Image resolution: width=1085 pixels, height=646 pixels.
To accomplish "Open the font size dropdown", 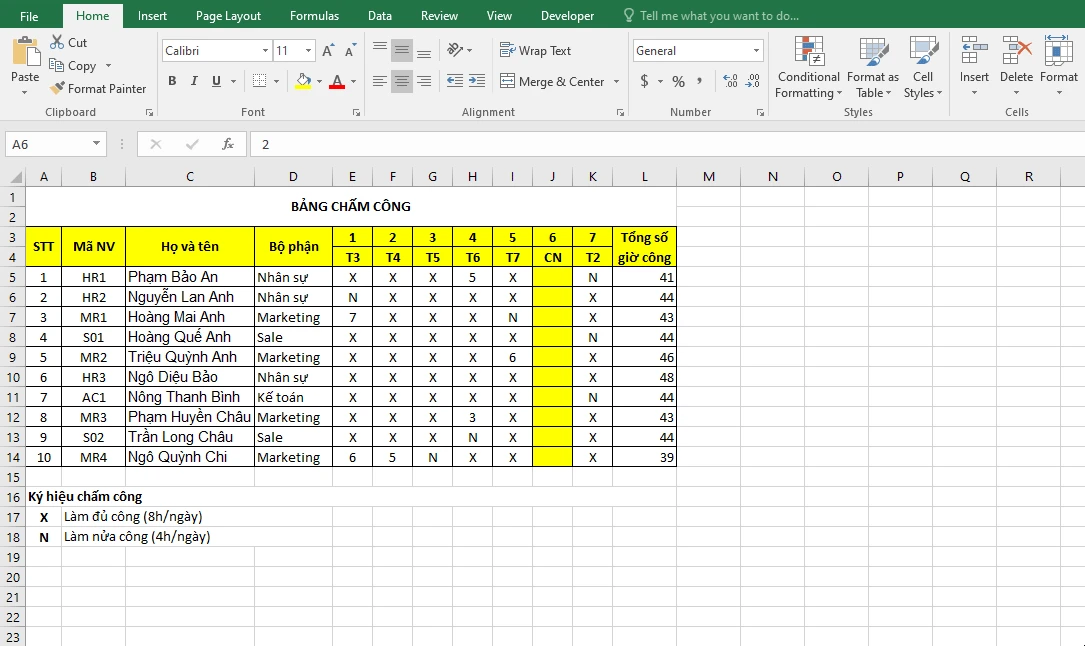I will point(306,50).
